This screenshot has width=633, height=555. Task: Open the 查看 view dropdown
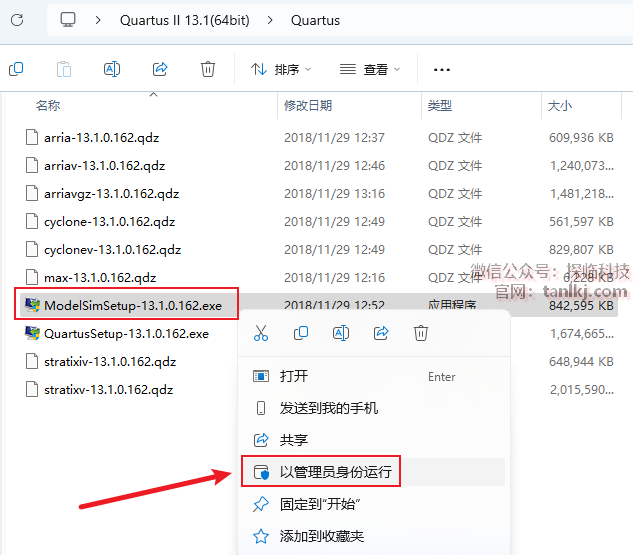pos(369,69)
